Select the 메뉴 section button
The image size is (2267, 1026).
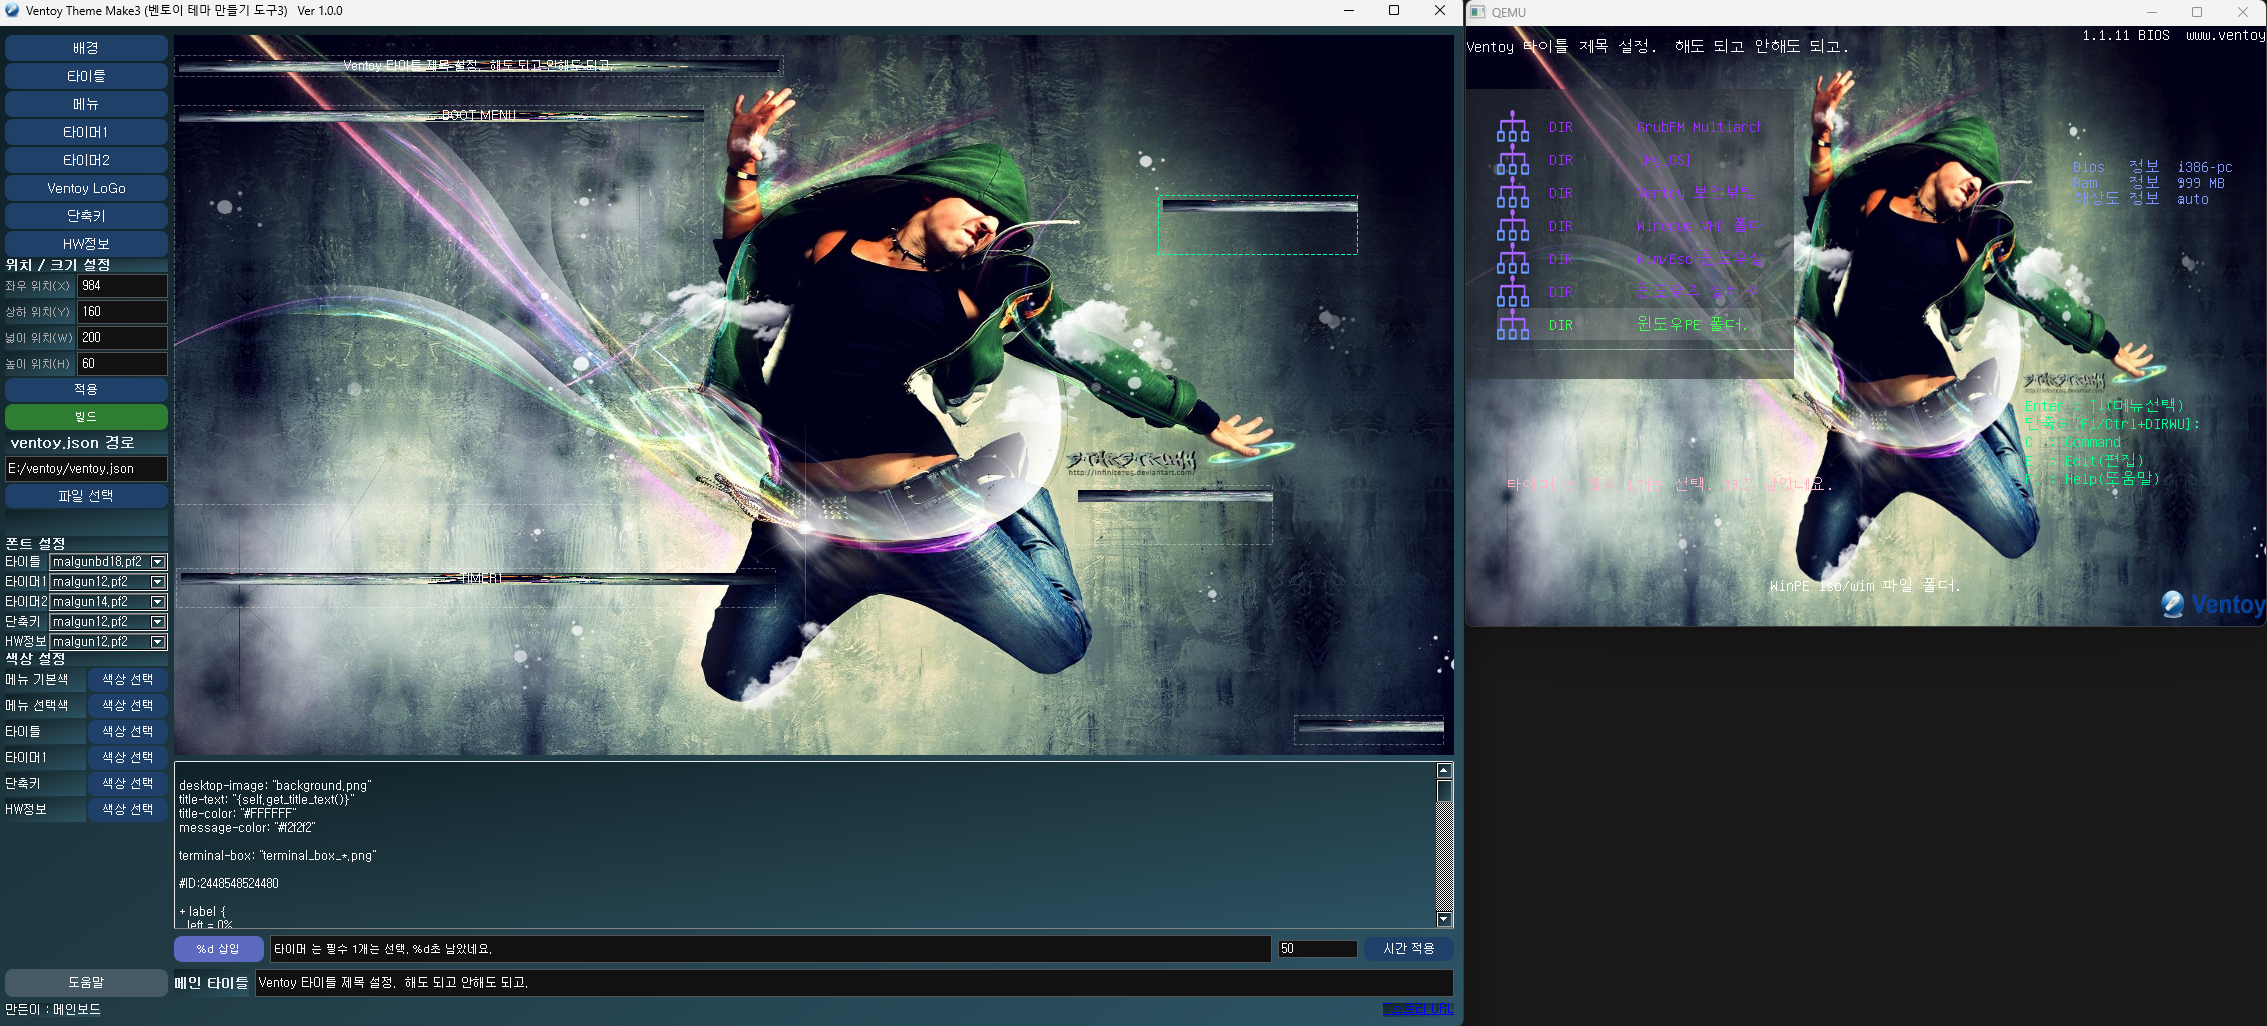click(86, 104)
